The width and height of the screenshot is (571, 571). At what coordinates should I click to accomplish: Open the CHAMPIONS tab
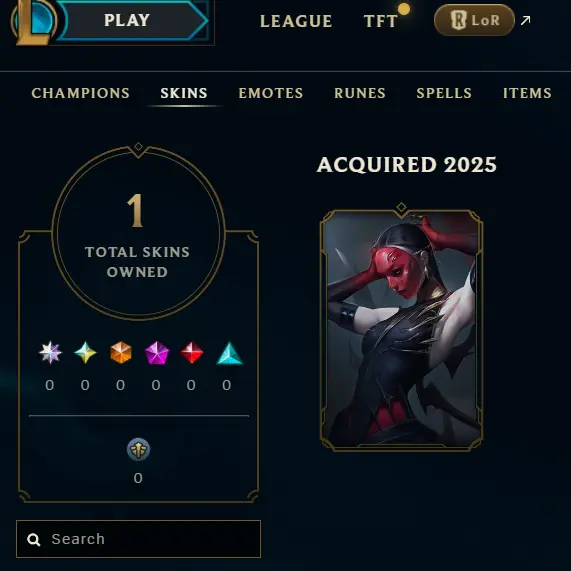[80, 93]
